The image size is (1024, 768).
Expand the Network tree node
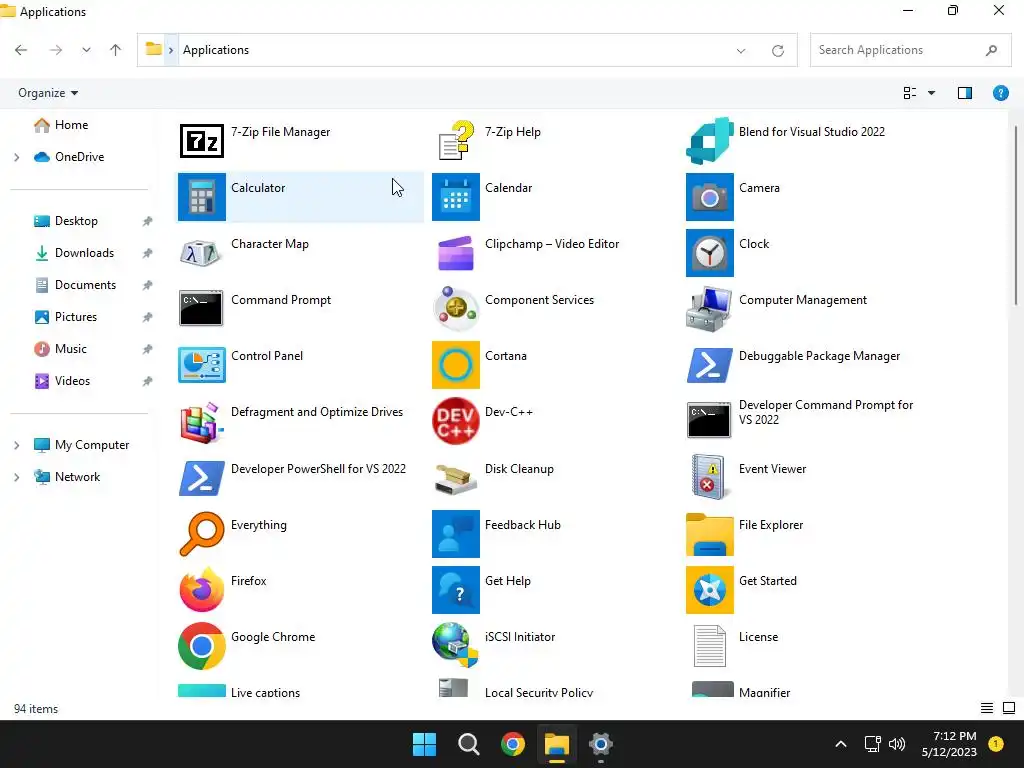tap(17, 477)
